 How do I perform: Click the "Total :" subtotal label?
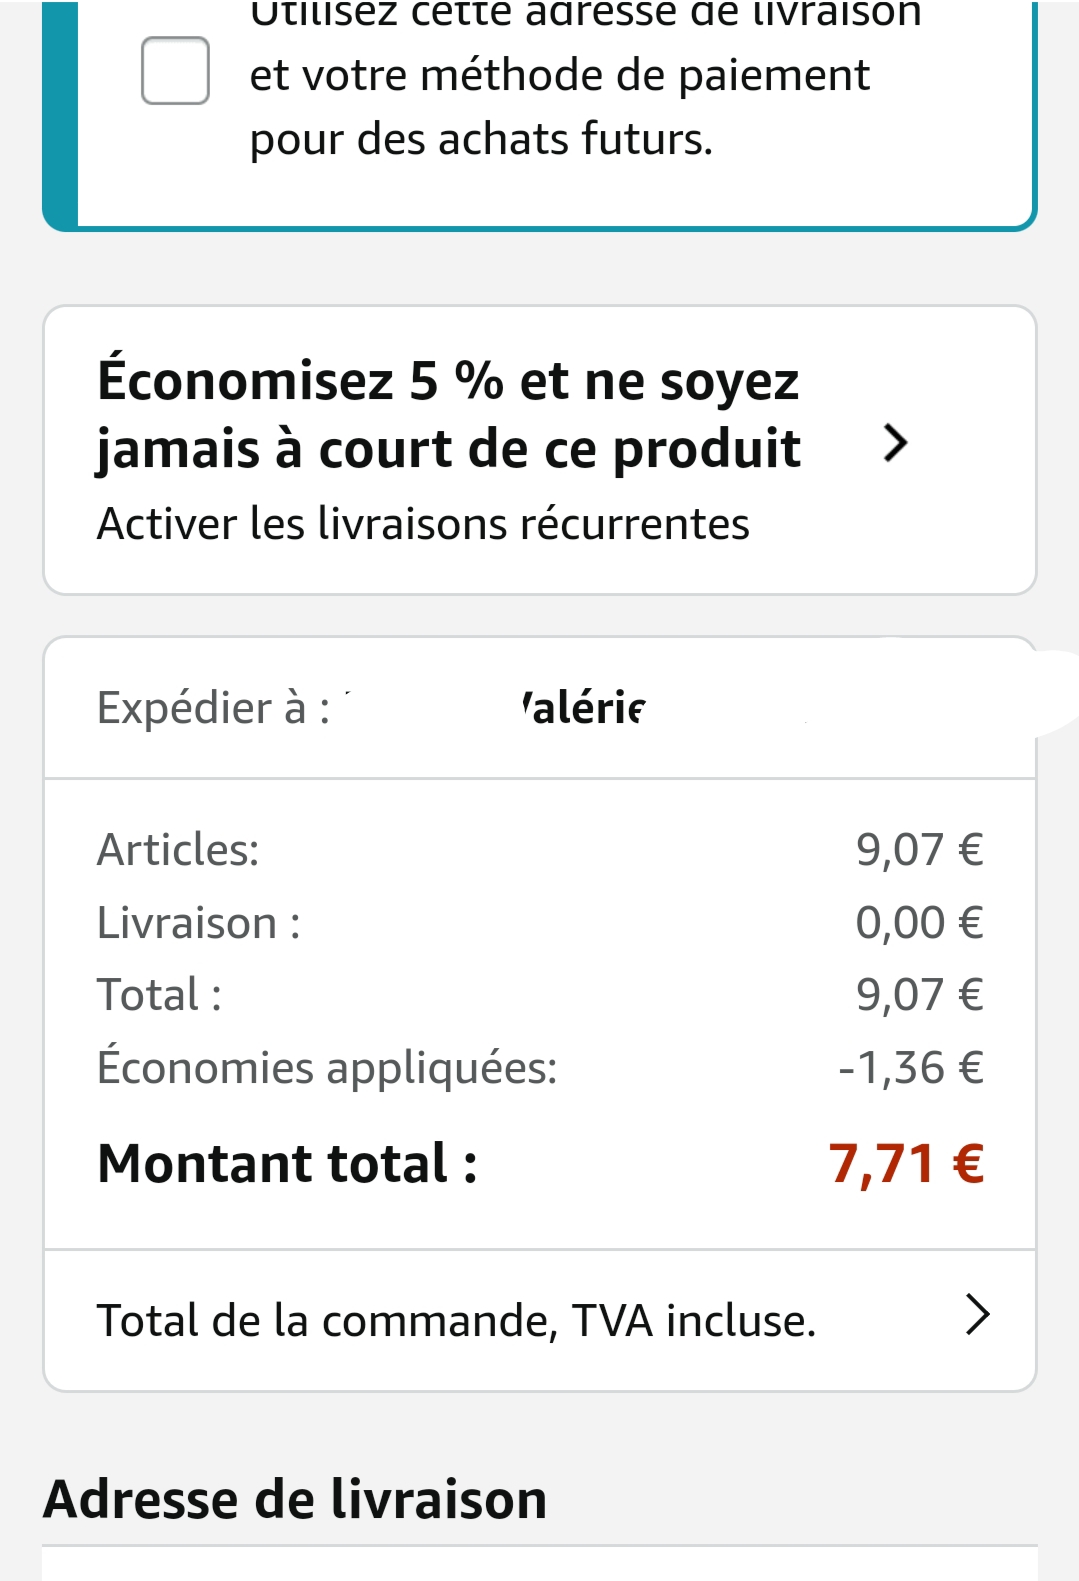pyautogui.click(x=159, y=995)
